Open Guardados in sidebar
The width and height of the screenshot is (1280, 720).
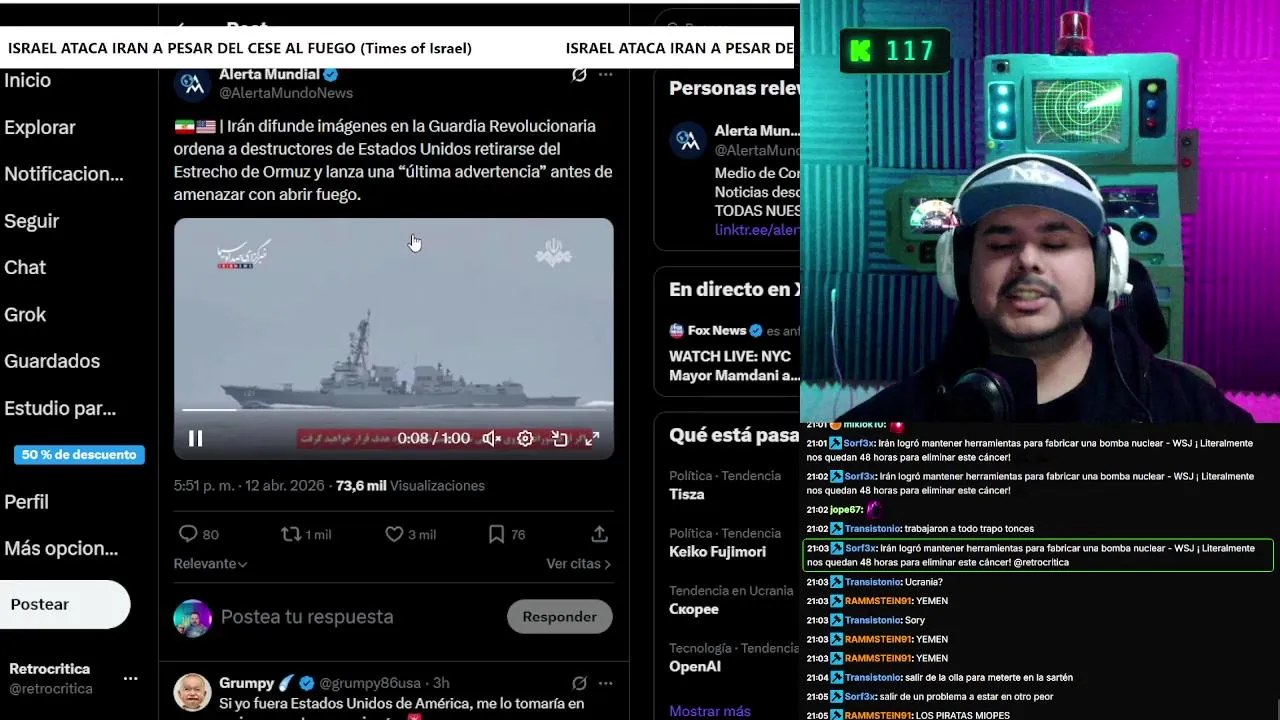coord(52,361)
